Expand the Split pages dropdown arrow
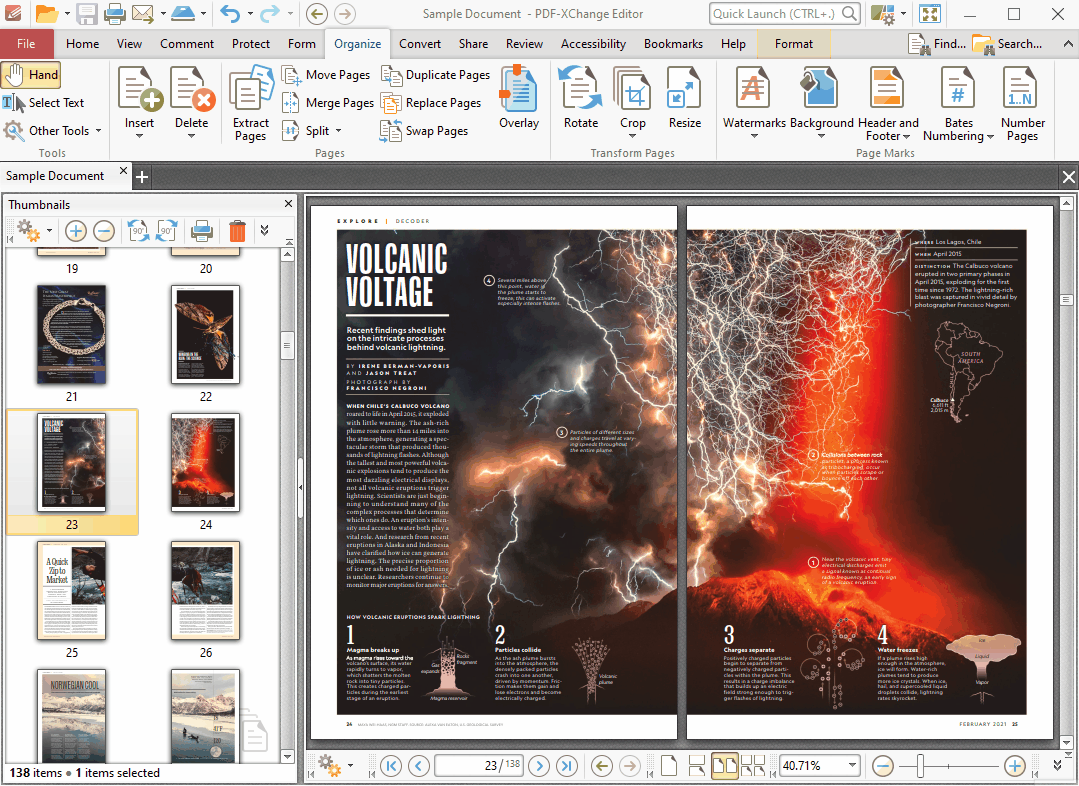 [x=338, y=131]
